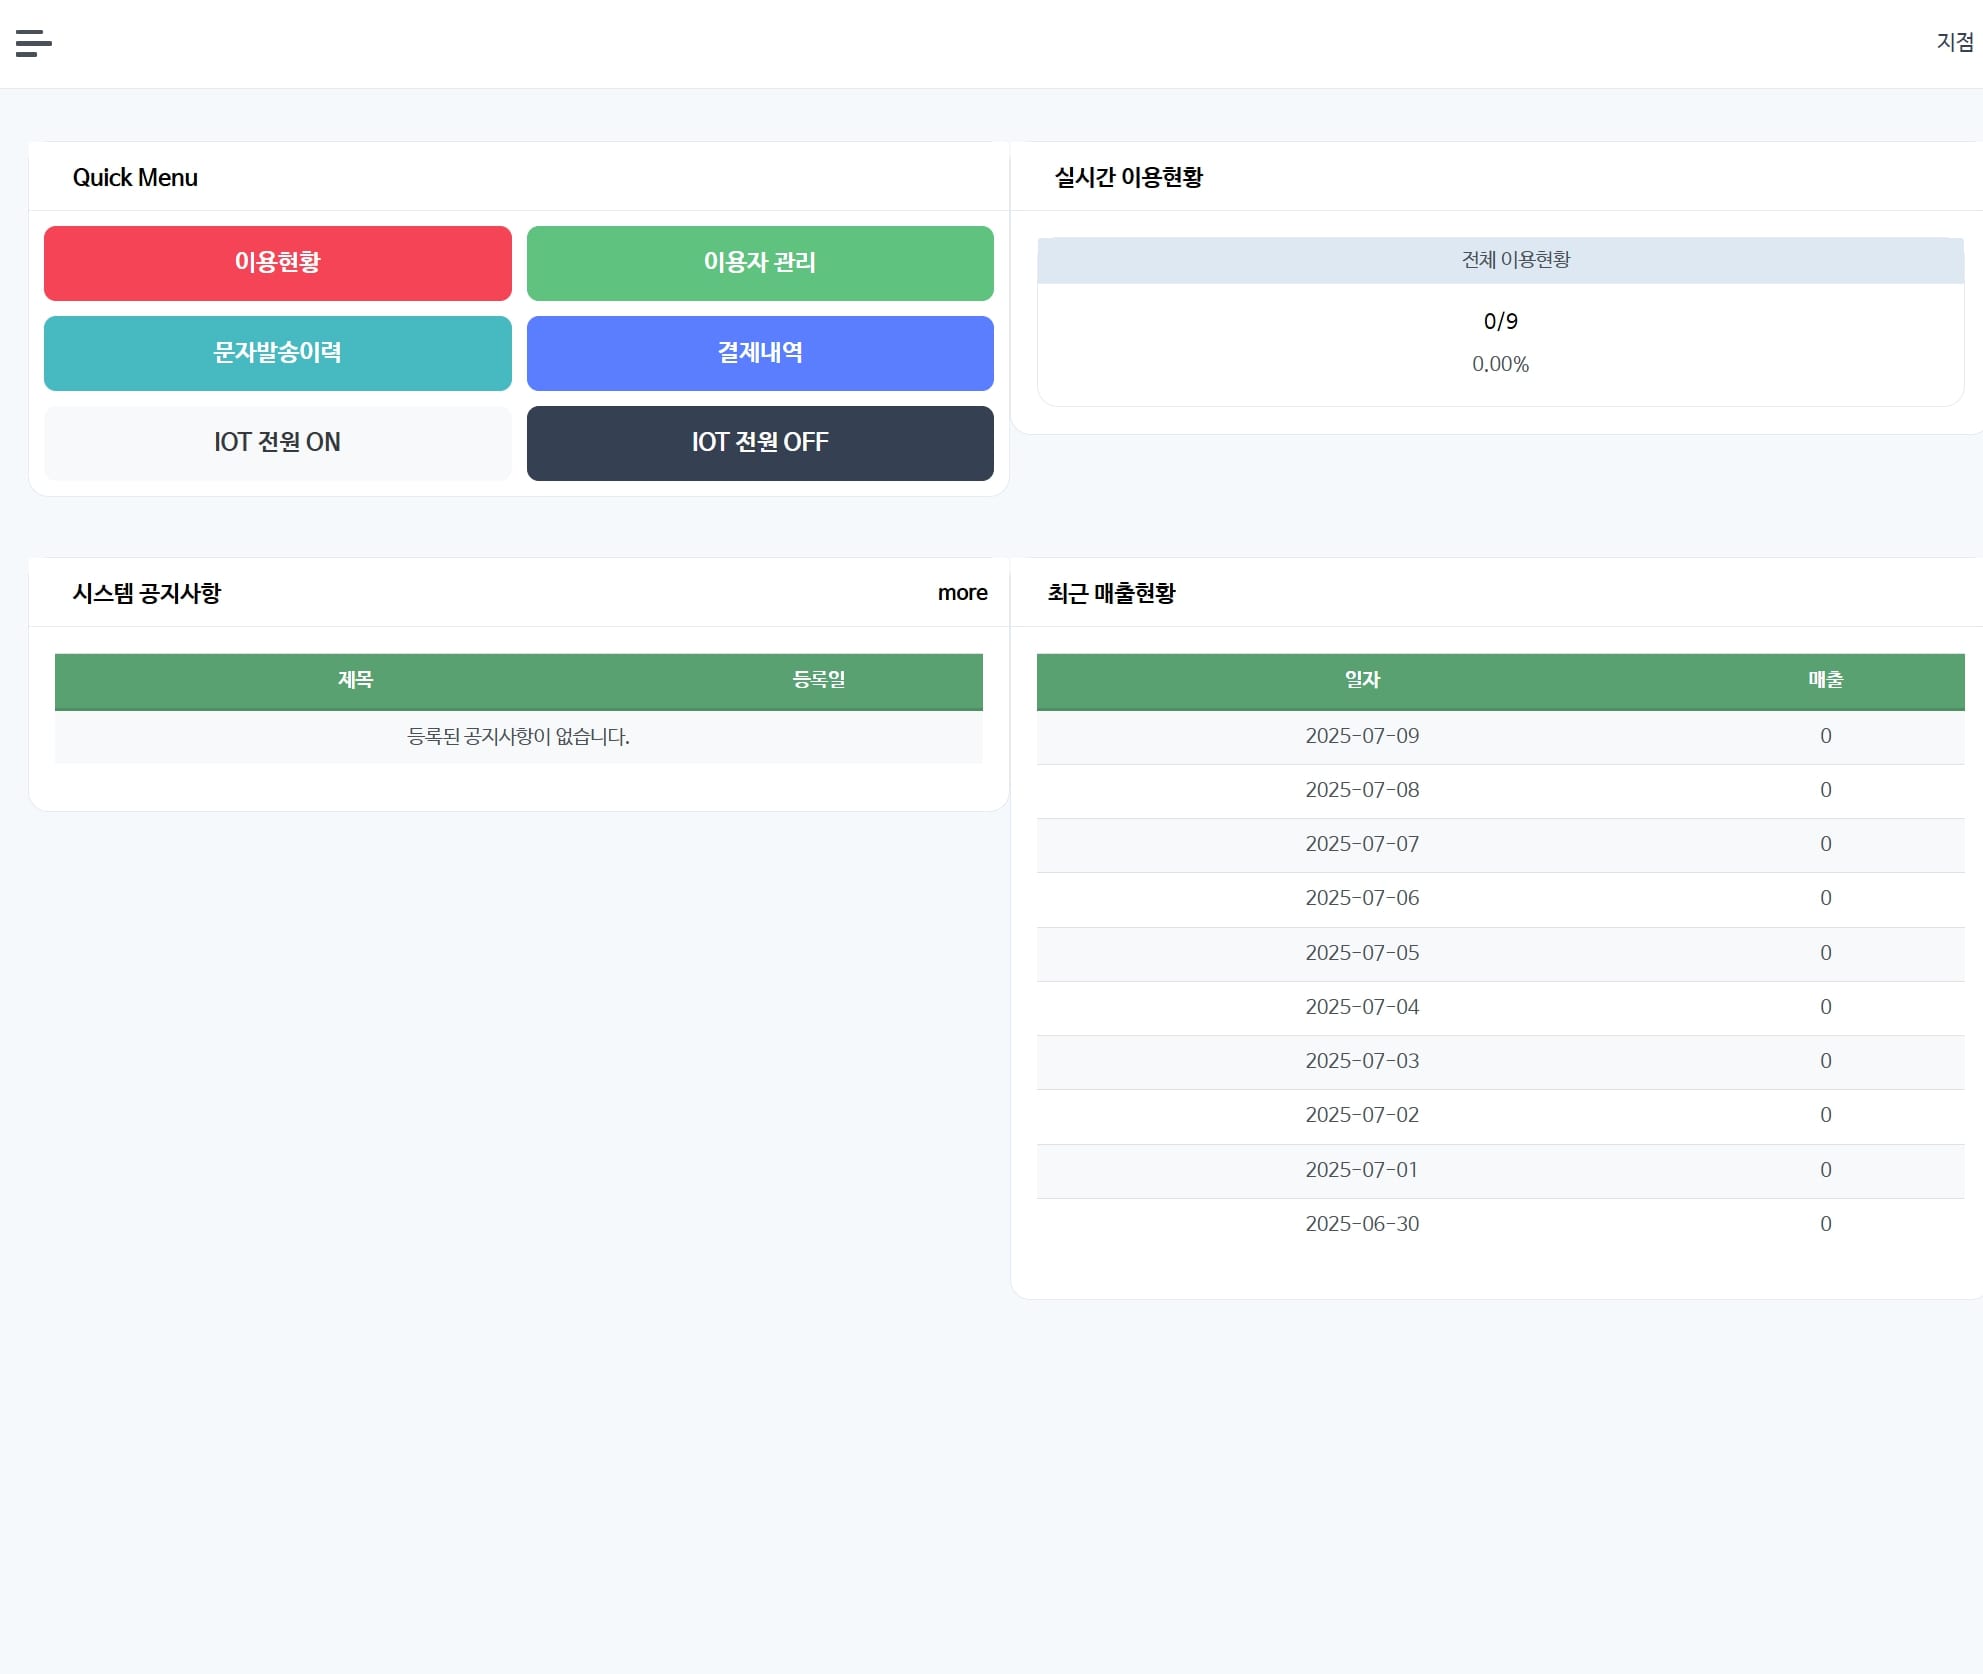Click the 0.00% usage rate
Viewport: 1983px width, 1674px height.
coord(1500,364)
